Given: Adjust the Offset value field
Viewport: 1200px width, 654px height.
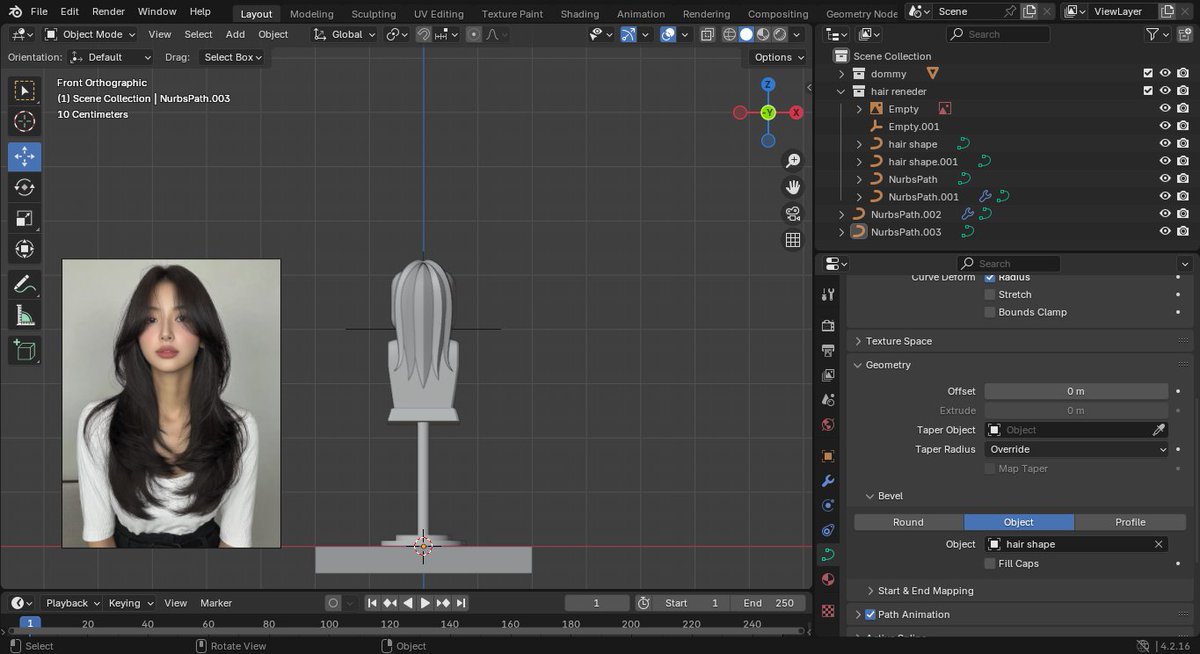Looking at the screenshot, I should [x=1076, y=391].
